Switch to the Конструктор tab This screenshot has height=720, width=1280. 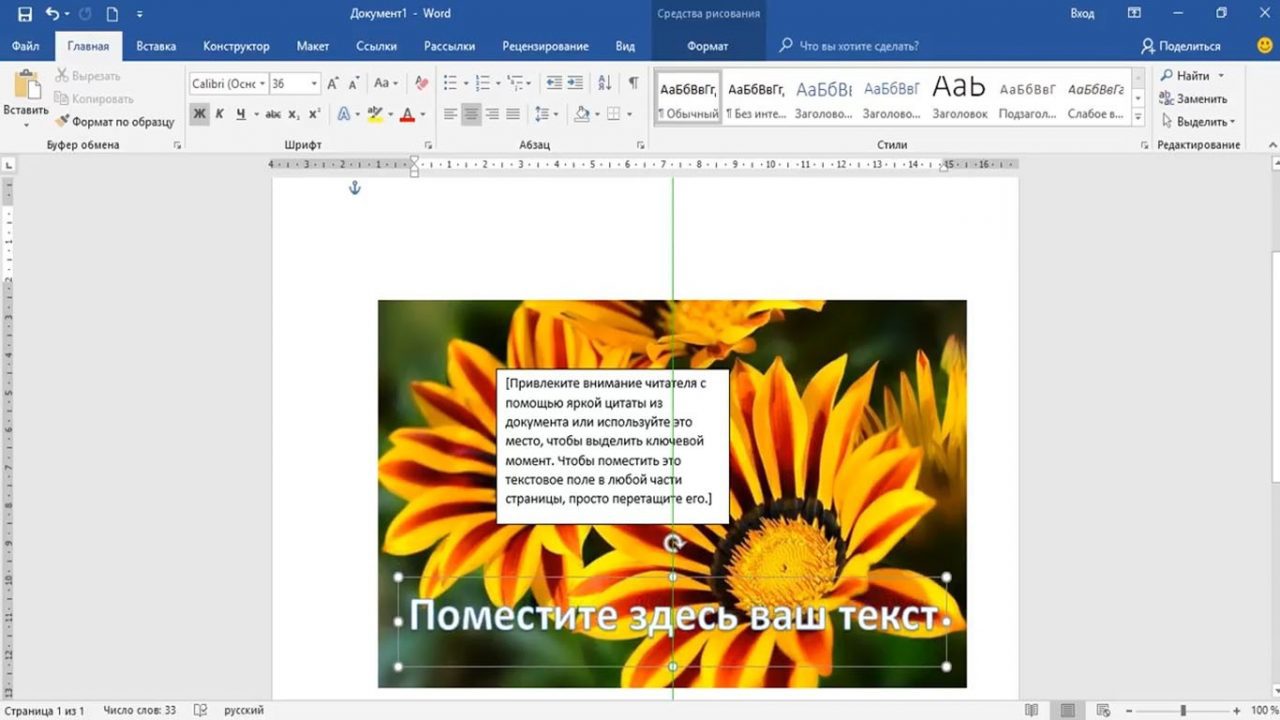click(x=236, y=46)
